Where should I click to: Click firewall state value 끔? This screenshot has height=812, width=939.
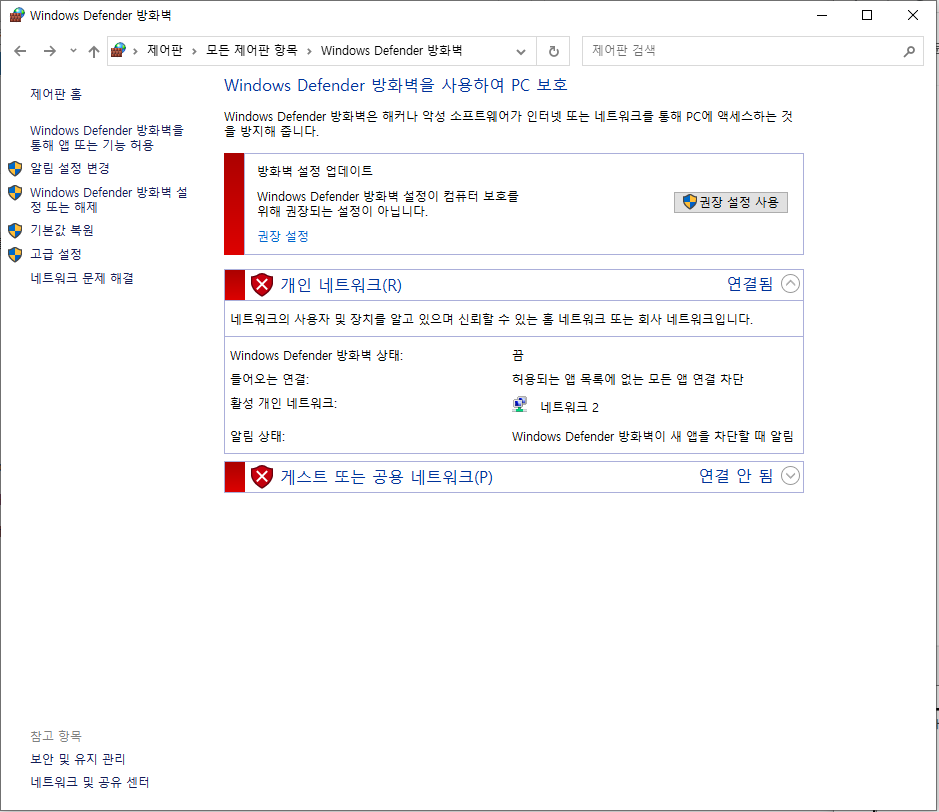[518, 356]
